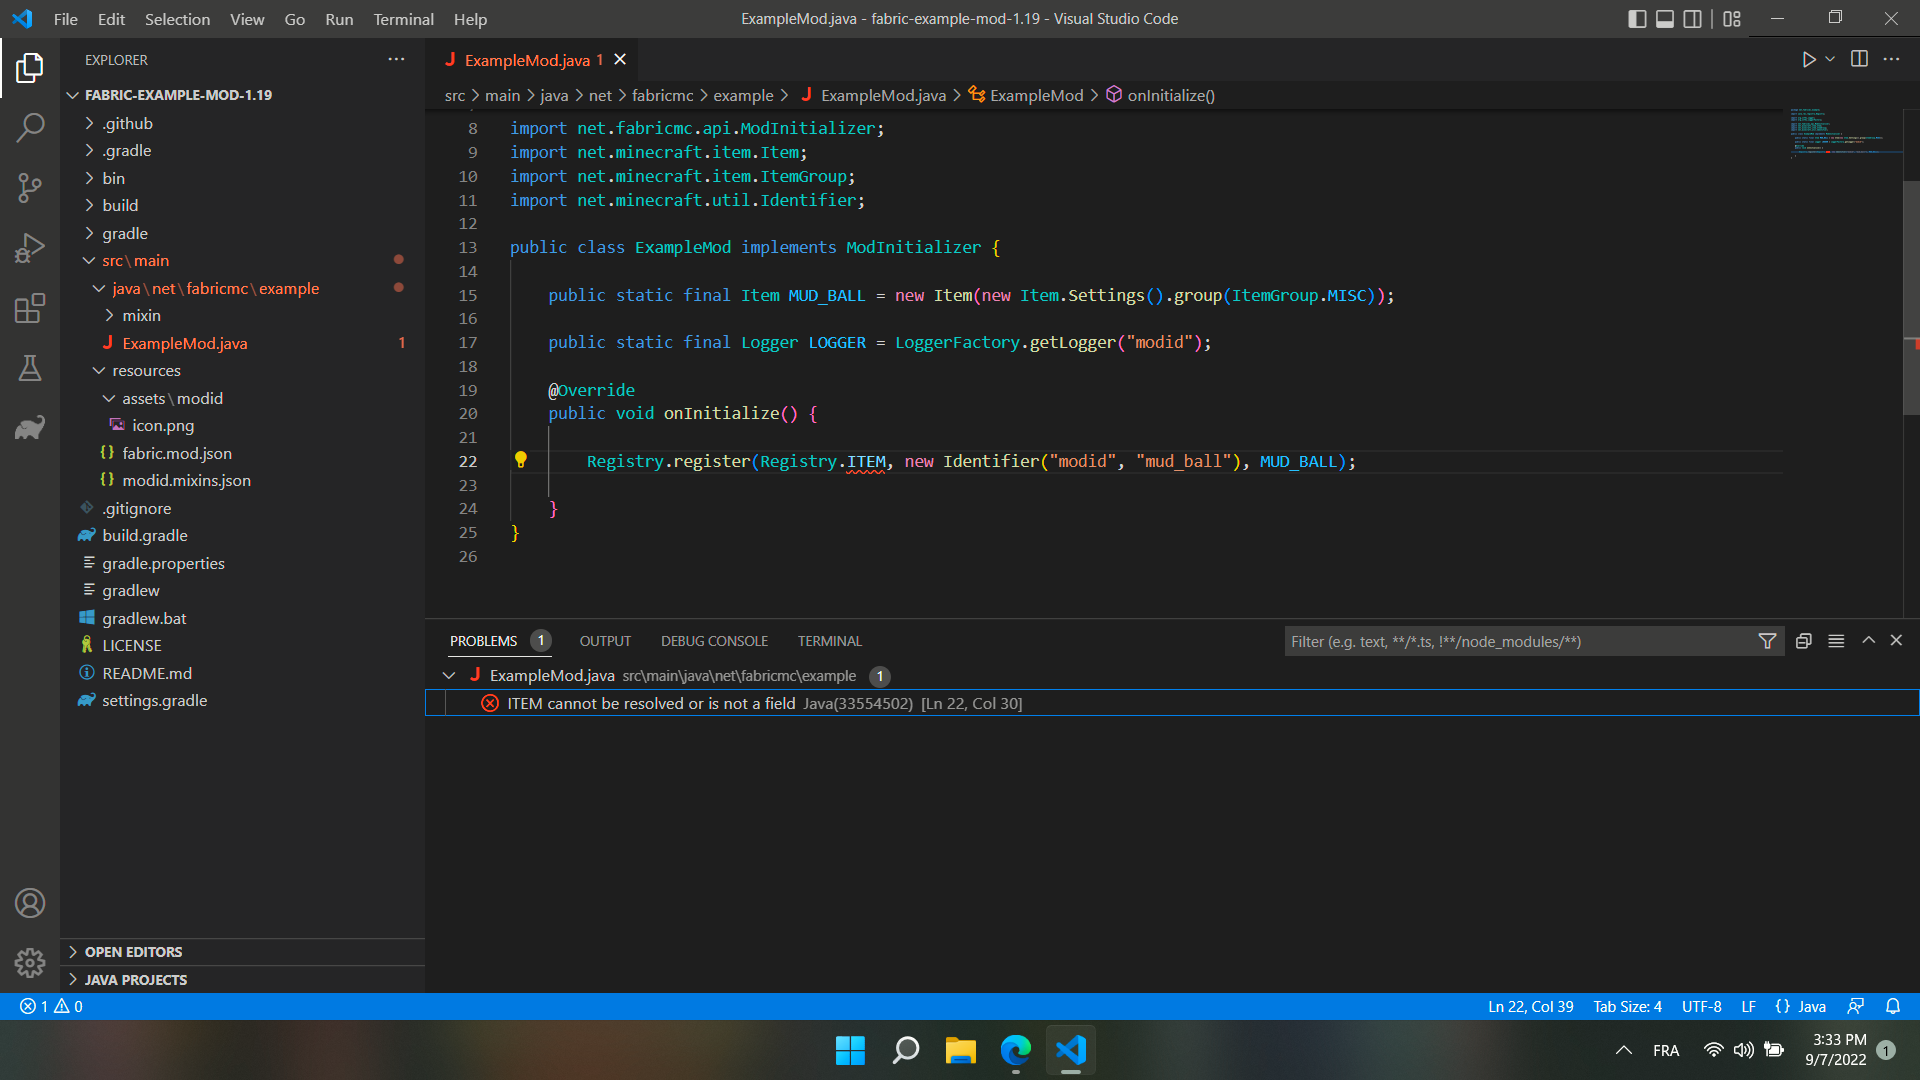Open Windows taskbar Search
The width and height of the screenshot is (1920, 1080).
coord(905,1050)
